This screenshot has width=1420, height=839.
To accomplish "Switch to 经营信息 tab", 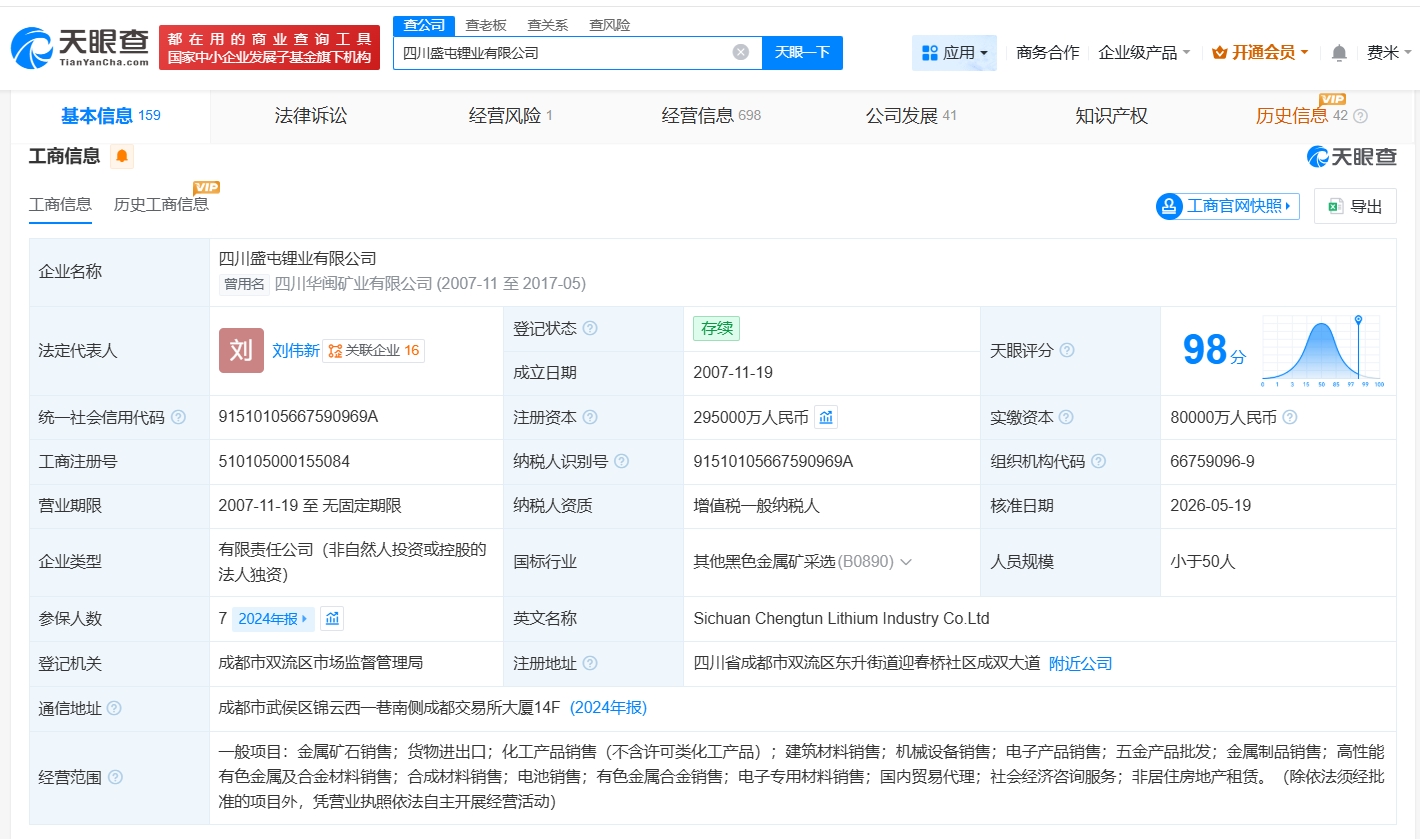I will pyautogui.click(x=711, y=116).
